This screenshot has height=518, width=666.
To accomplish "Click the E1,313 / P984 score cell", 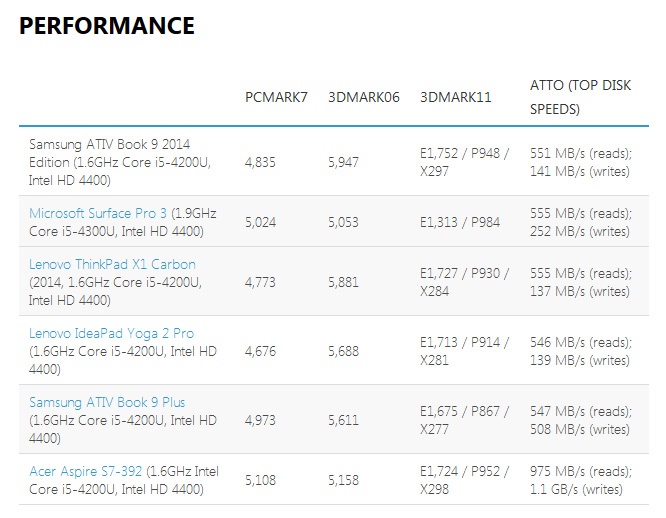I will (460, 222).
